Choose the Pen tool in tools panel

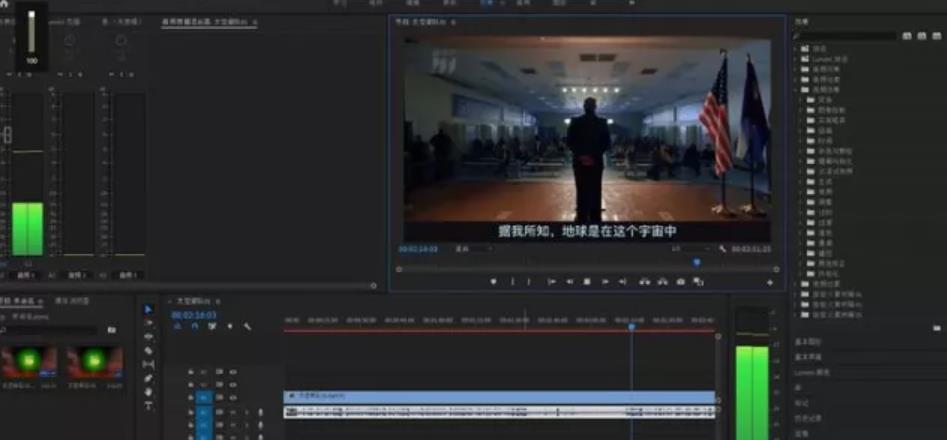(x=148, y=378)
